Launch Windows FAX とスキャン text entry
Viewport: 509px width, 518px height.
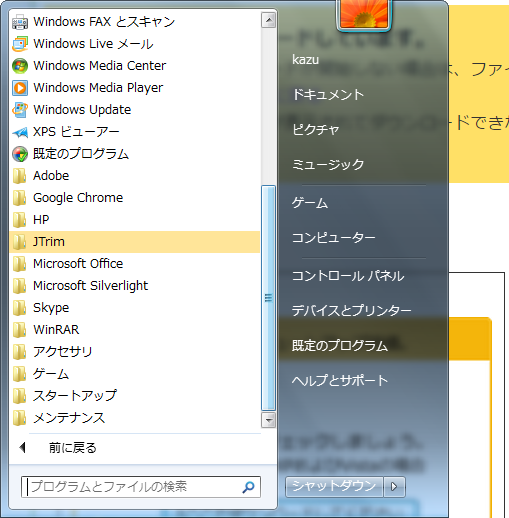pyautogui.click(x=104, y=22)
